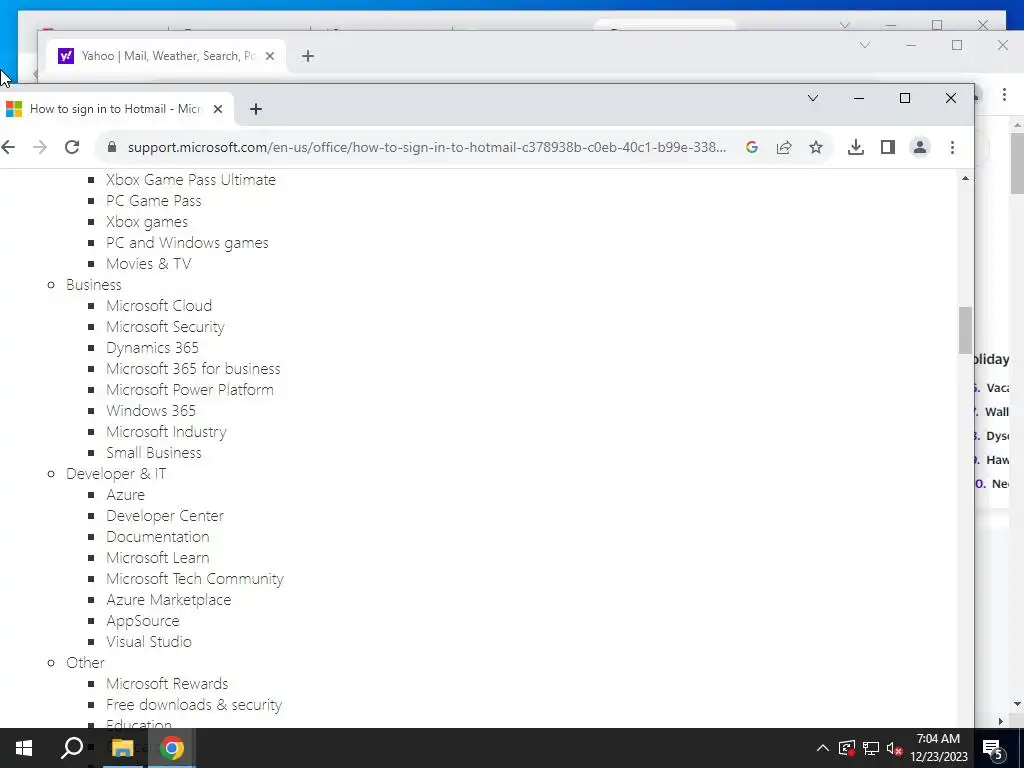Click the muted volume icon in tray
Viewport: 1024px width, 768px height.
click(894, 748)
